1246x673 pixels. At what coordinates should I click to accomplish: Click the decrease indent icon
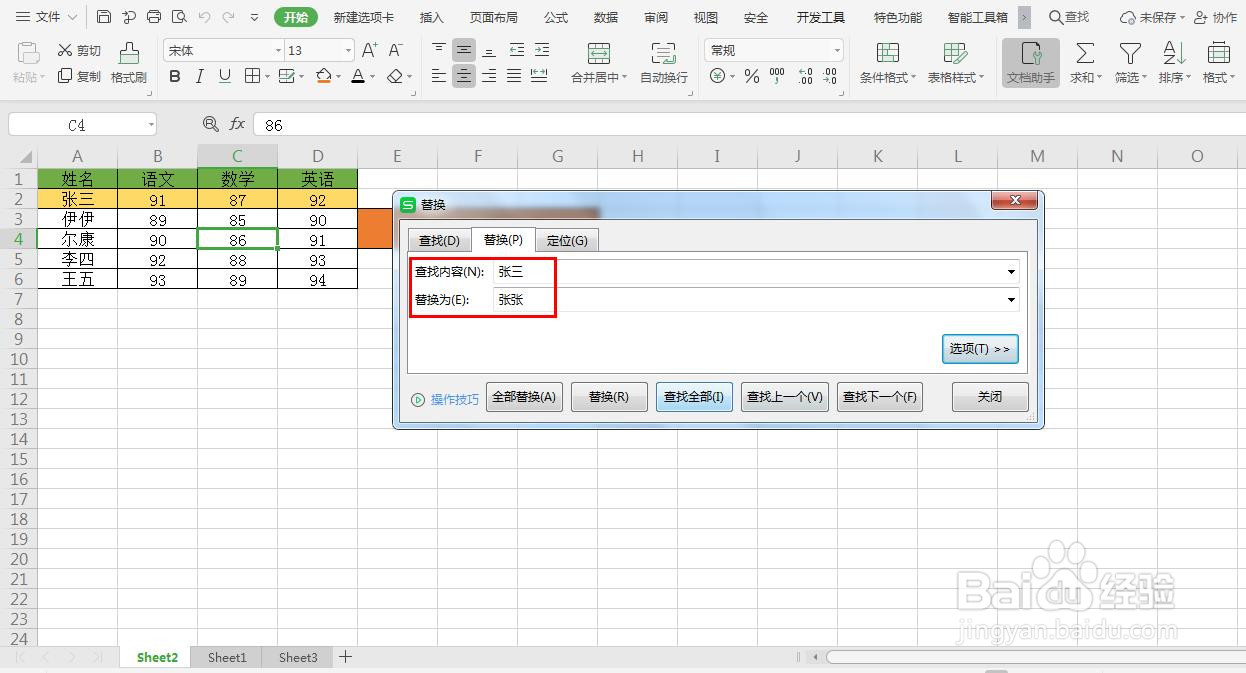[516, 50]
